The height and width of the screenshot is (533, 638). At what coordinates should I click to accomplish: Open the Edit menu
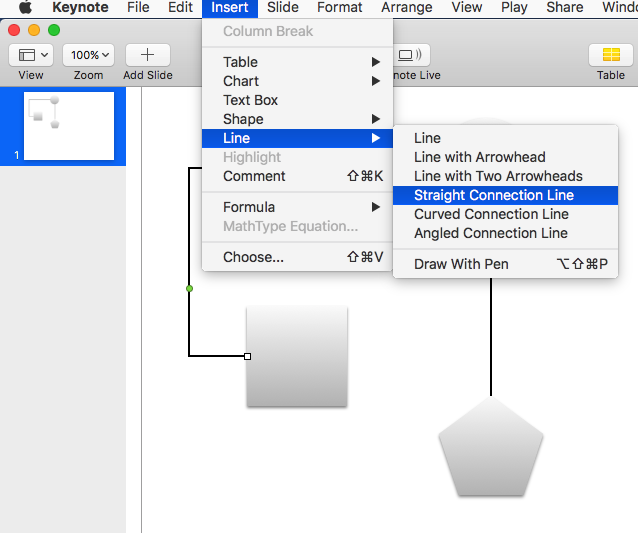pyautogui.click(x=180, y=7)
